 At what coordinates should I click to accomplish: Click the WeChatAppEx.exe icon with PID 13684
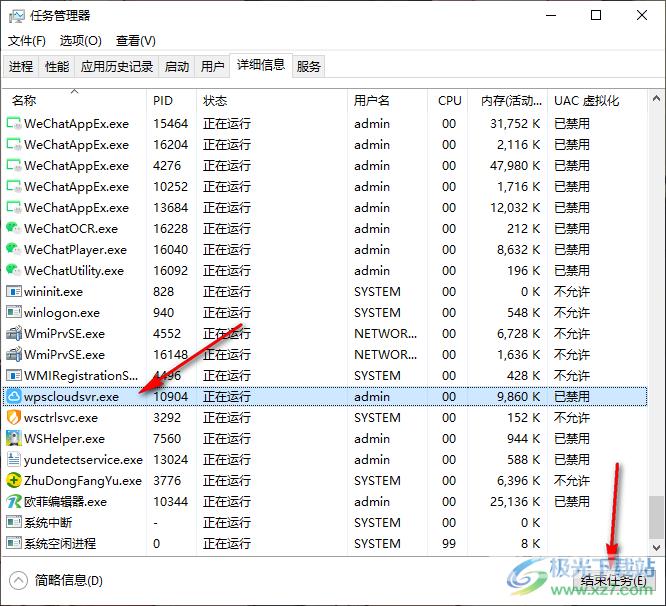tap(14, 208)
